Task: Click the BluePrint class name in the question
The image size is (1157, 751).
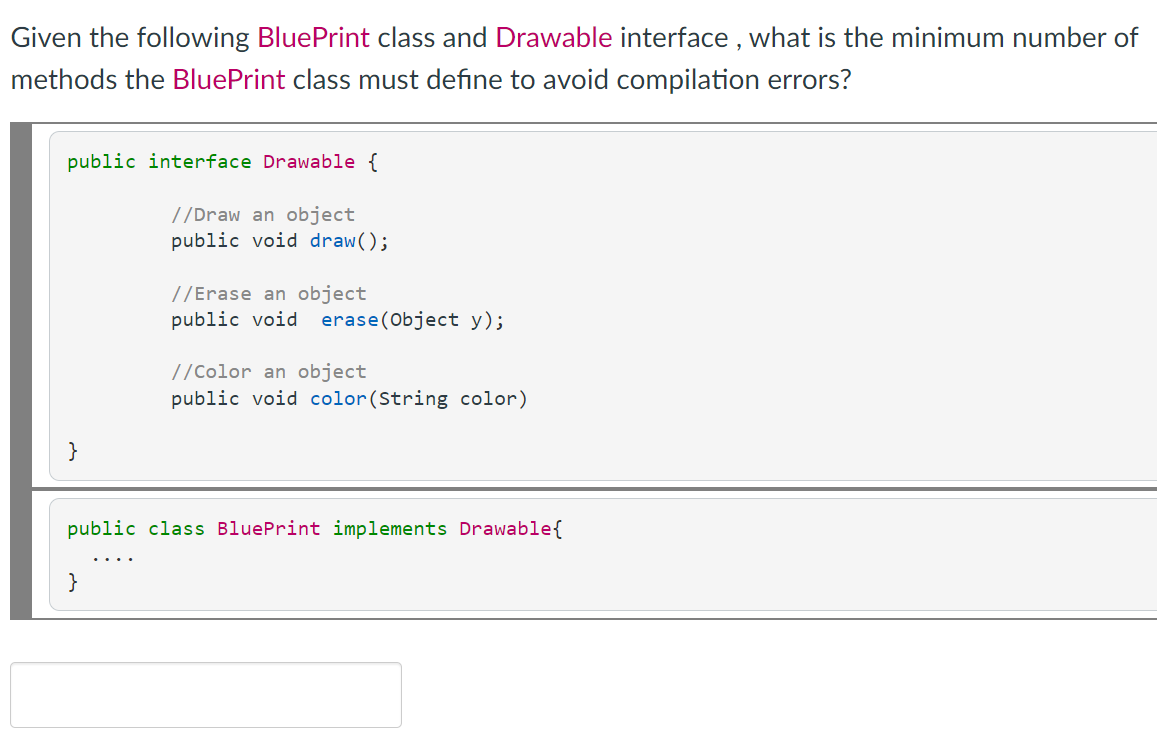Action: click(315, 37)
